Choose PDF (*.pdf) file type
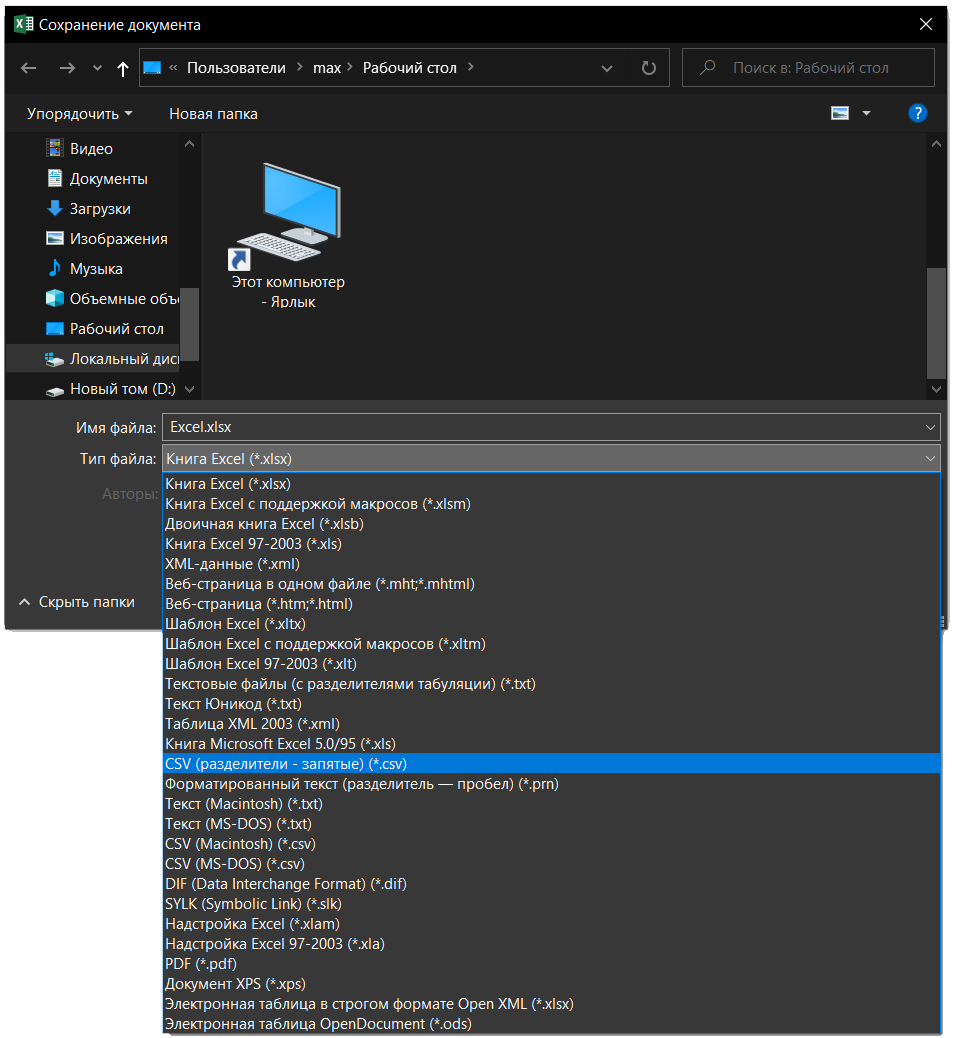The width and height of the screenshot is (954, 1038). coord(551,964)
